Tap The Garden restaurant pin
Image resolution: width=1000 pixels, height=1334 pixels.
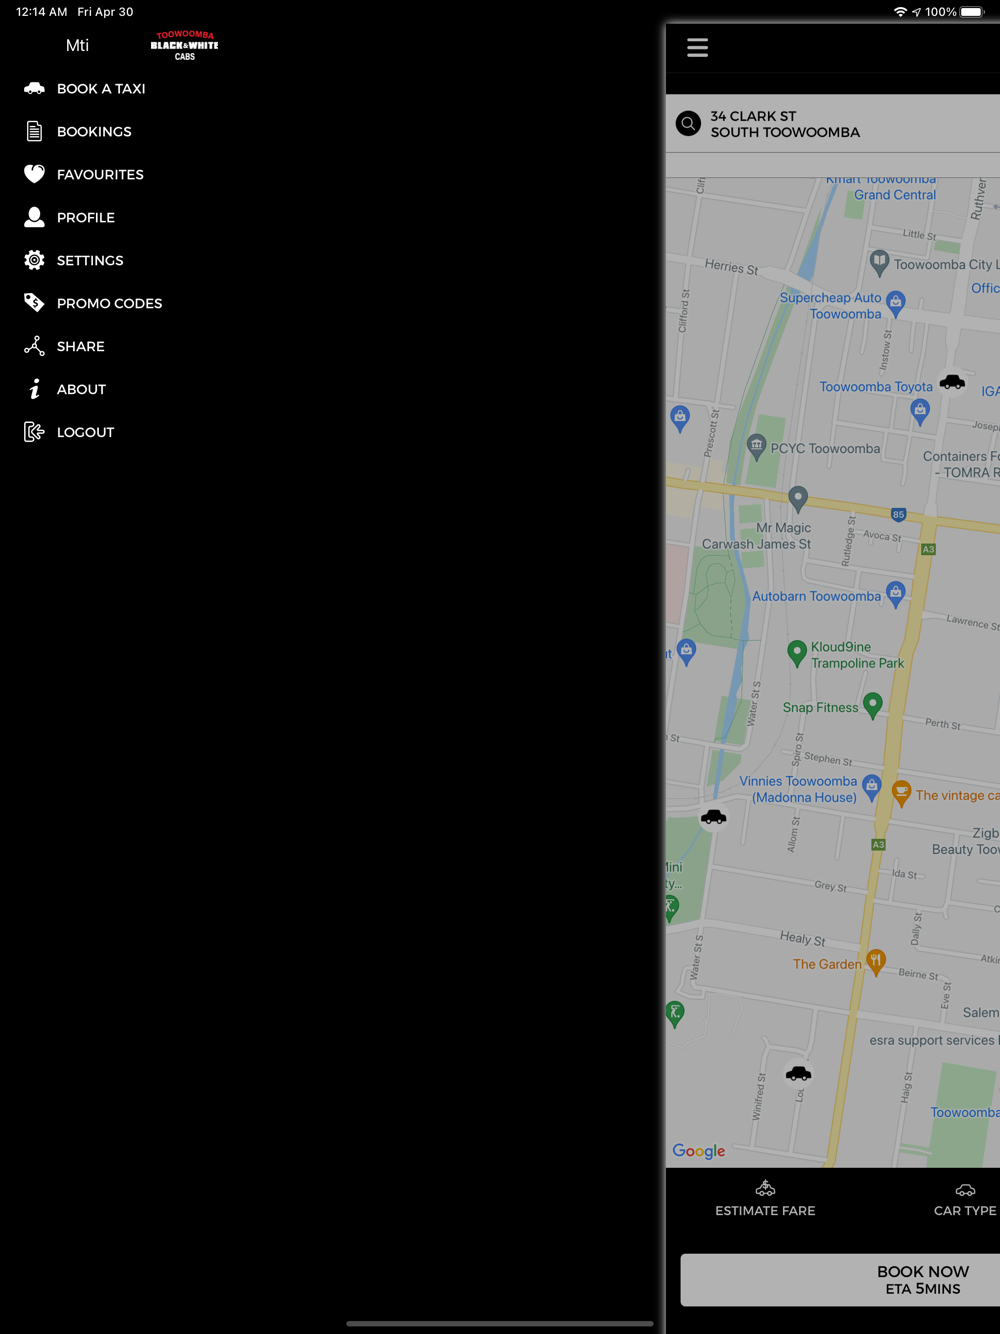tap(876, 962)
